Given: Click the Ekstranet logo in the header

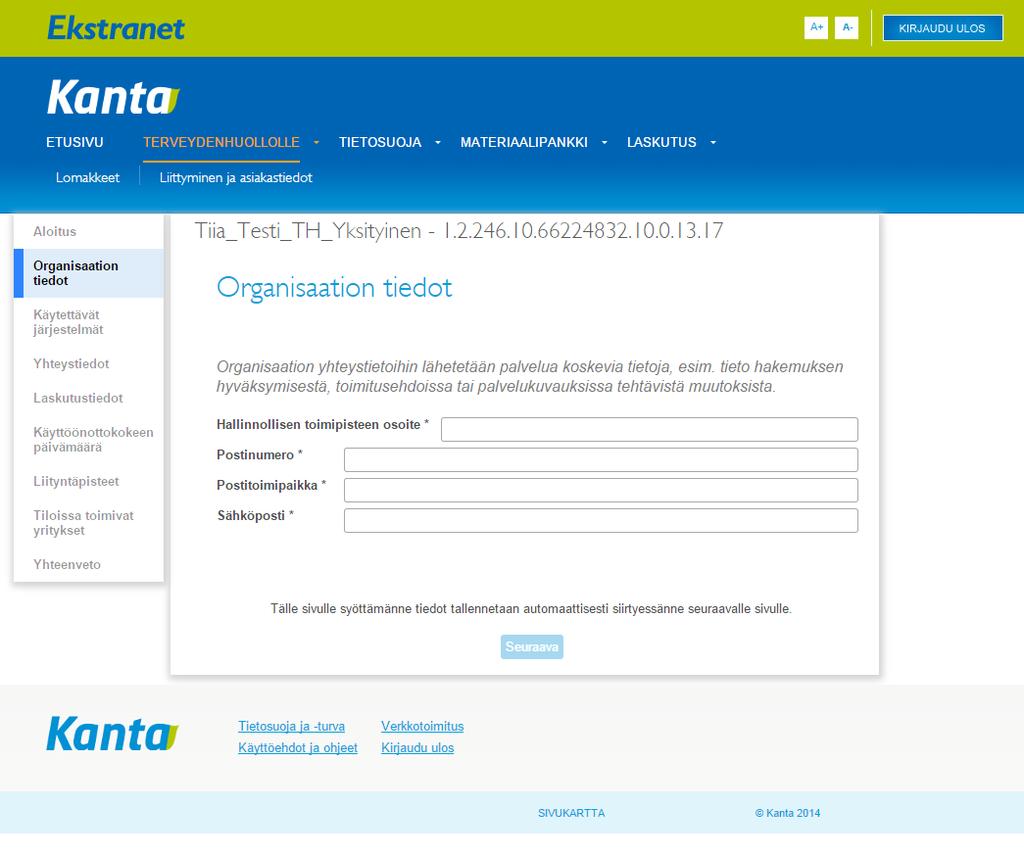Looking at the screenshot, I should pos(116,28).
